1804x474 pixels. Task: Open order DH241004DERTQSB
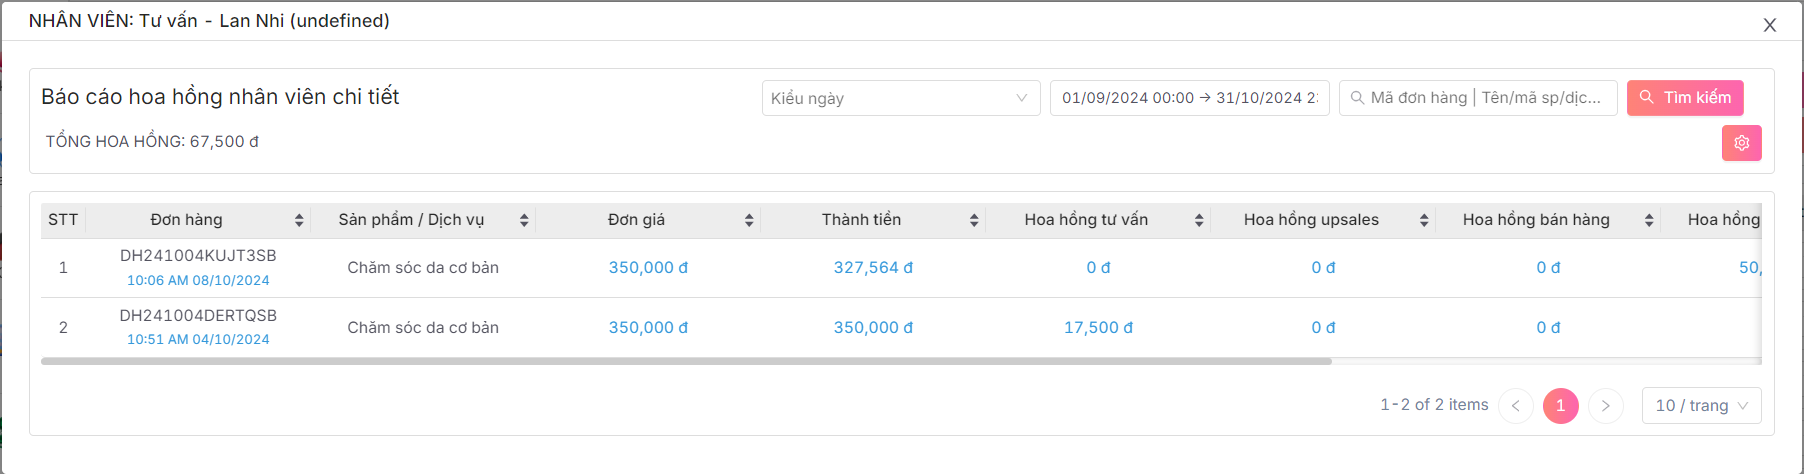(198, 316)
